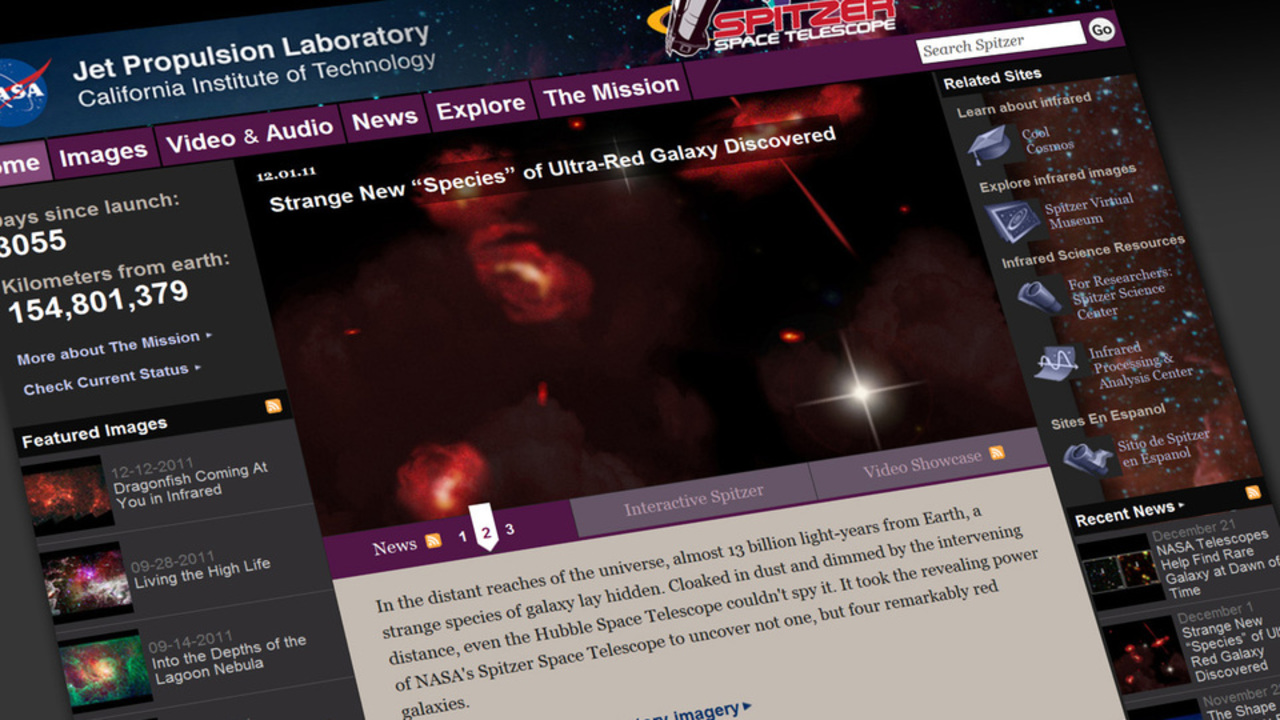Click the News RSS feed icon
Image resolution: width=1280 pixels, height=720 pixels.
click(433, 541)
